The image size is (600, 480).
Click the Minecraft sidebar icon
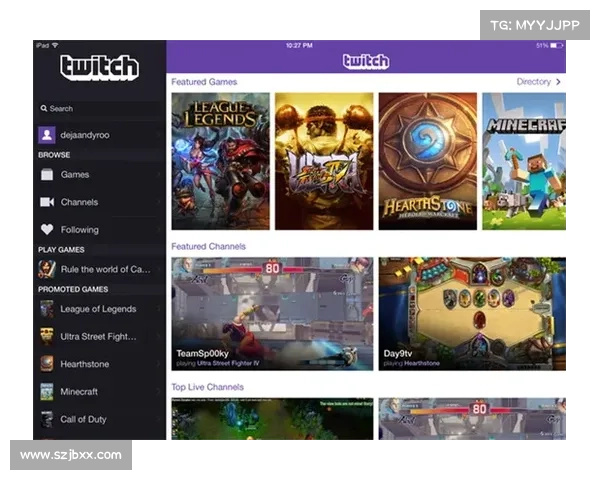tap(47, 392)
